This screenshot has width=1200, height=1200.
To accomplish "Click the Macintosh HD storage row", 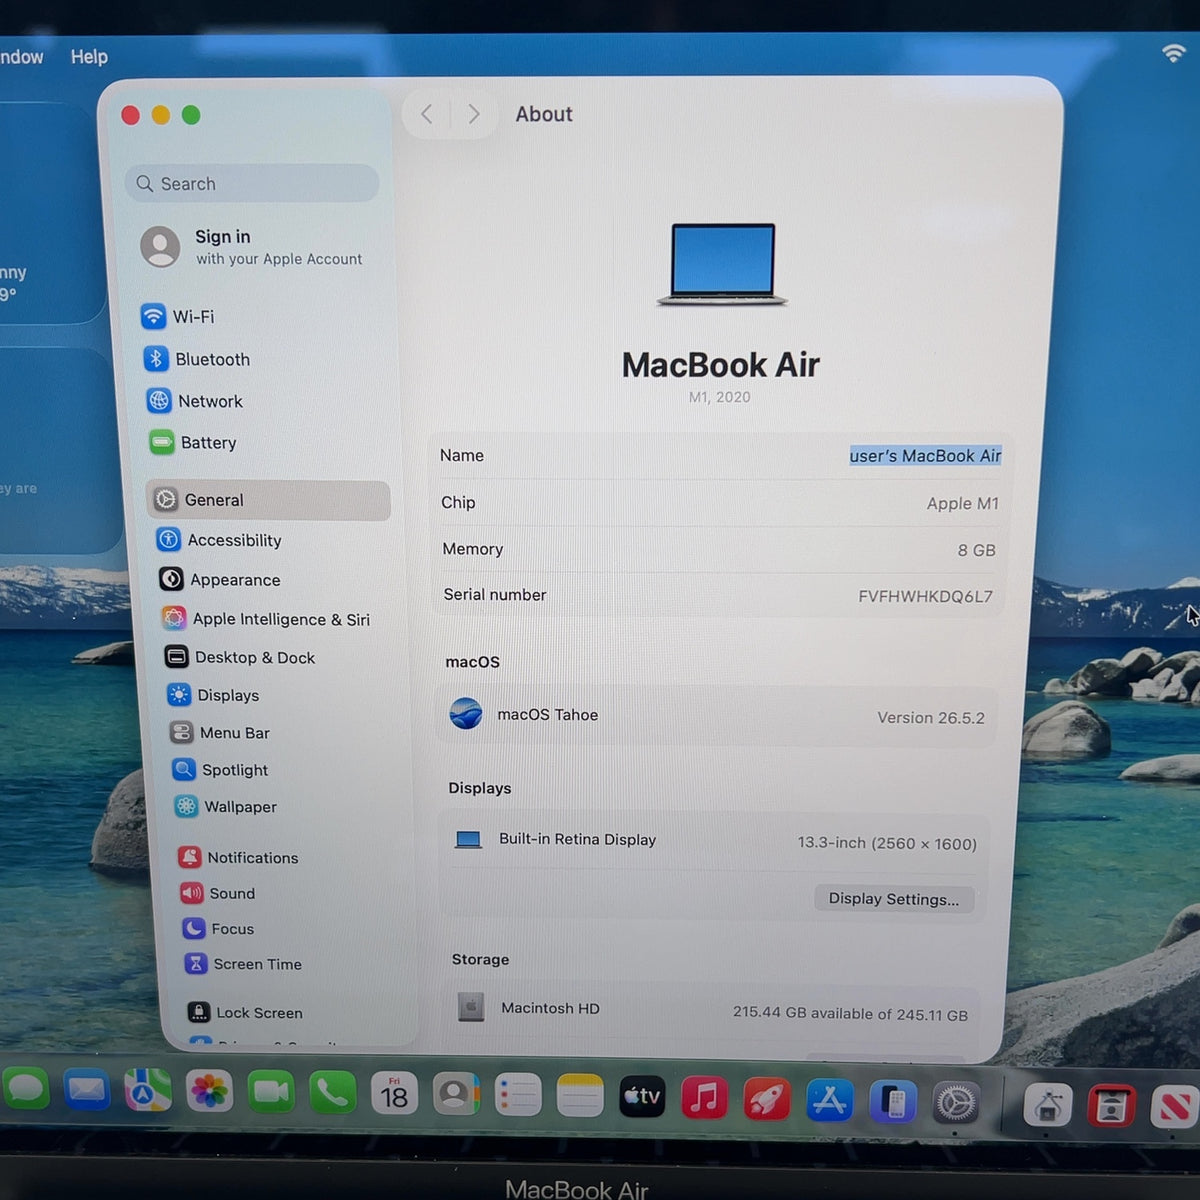I will click(x=711, y=1010).
